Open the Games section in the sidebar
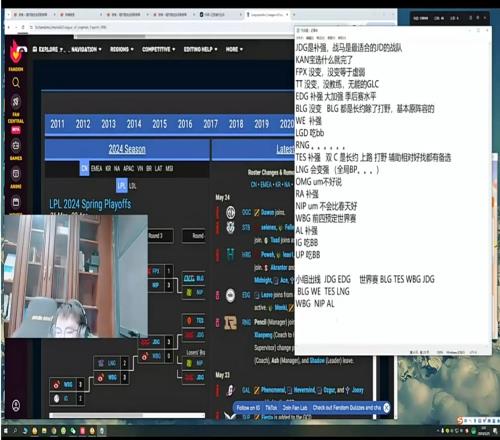Image resolution: width=500 pixels, height=440 pixels. (x=16, y=150)
